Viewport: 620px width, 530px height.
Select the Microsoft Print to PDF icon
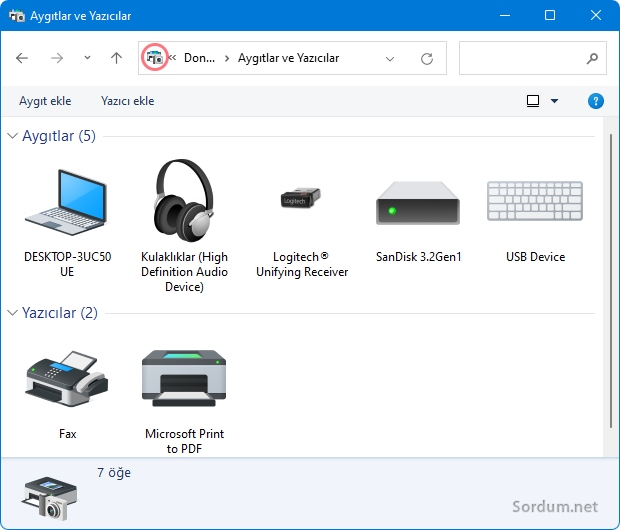(184, 378)
